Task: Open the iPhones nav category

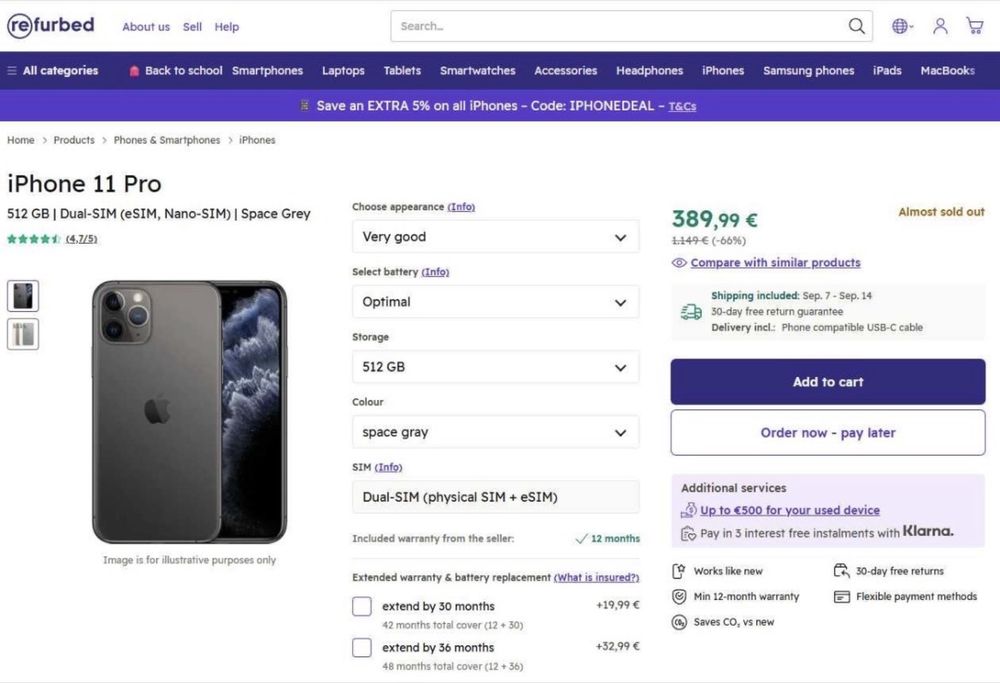Action: (x=723, y=71)
